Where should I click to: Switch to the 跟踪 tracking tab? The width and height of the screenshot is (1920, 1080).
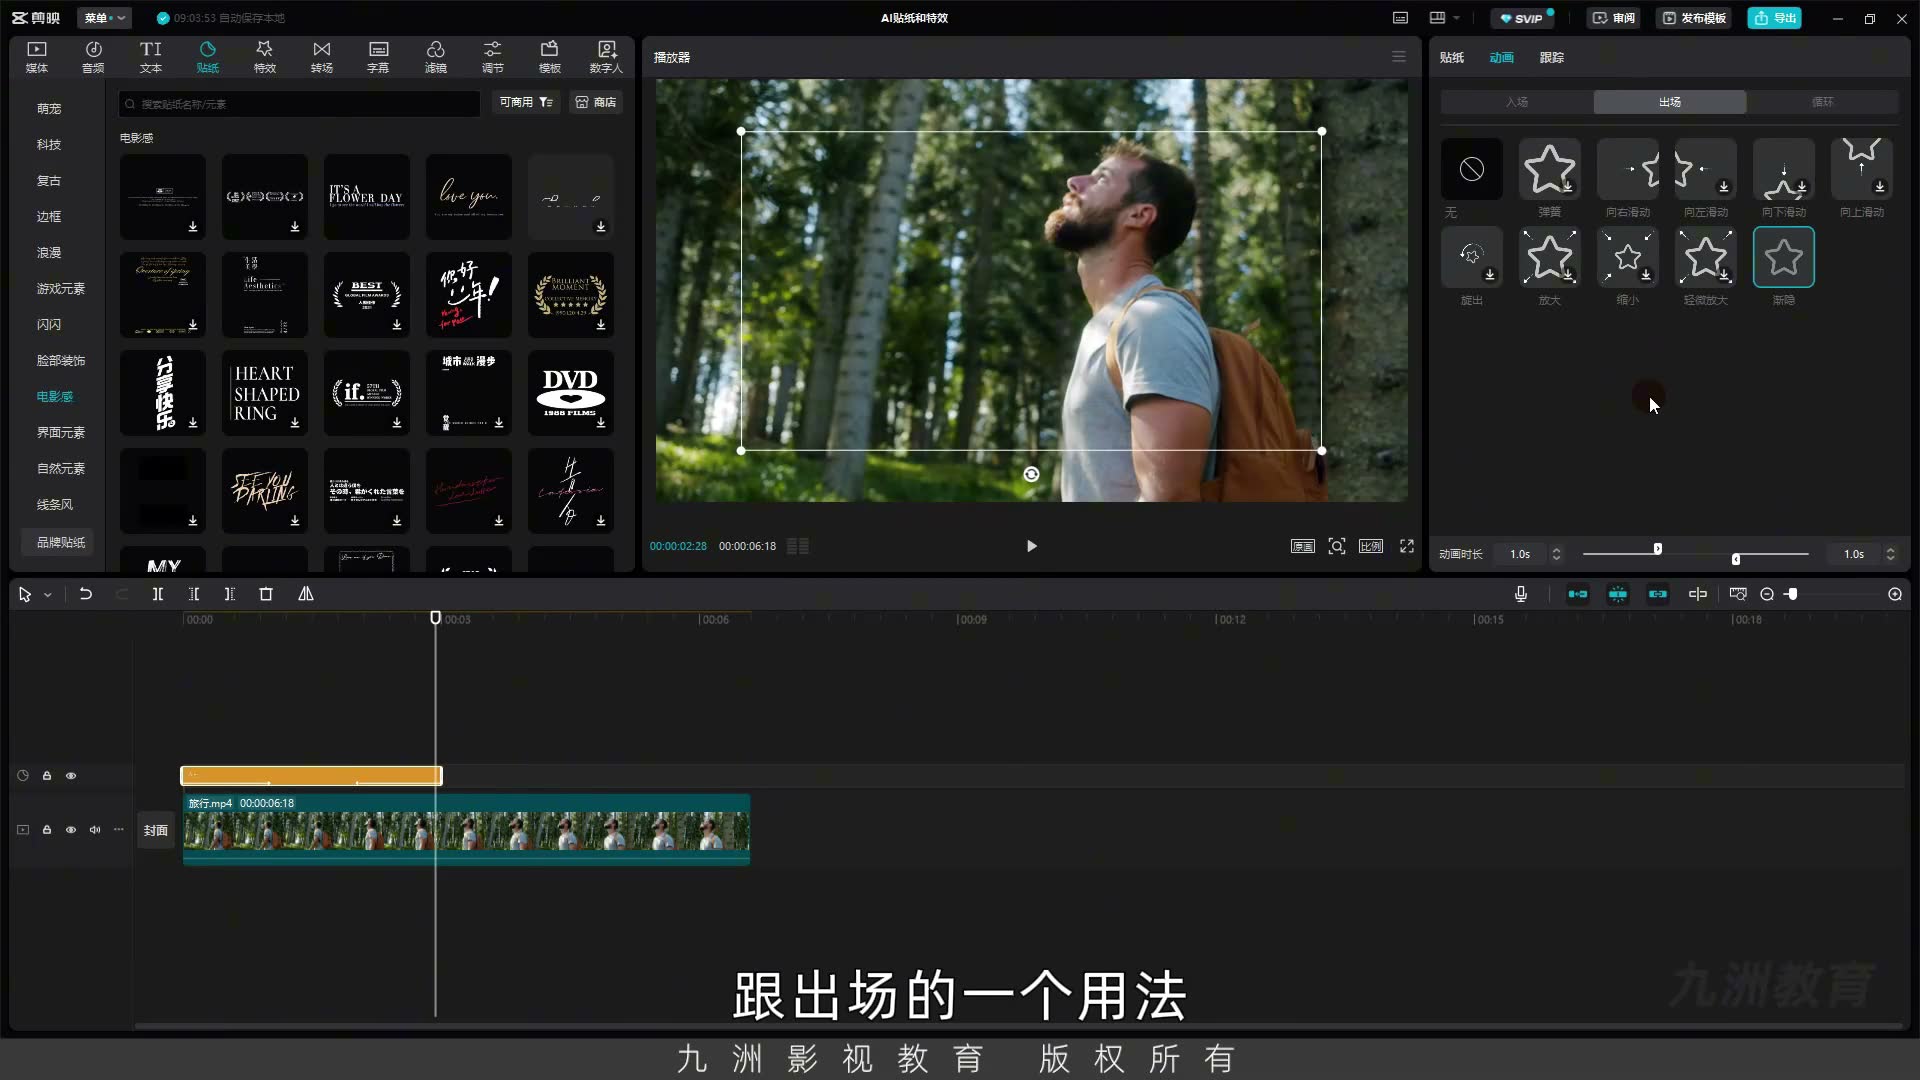pyautogui.click(x=1551, y=57)
